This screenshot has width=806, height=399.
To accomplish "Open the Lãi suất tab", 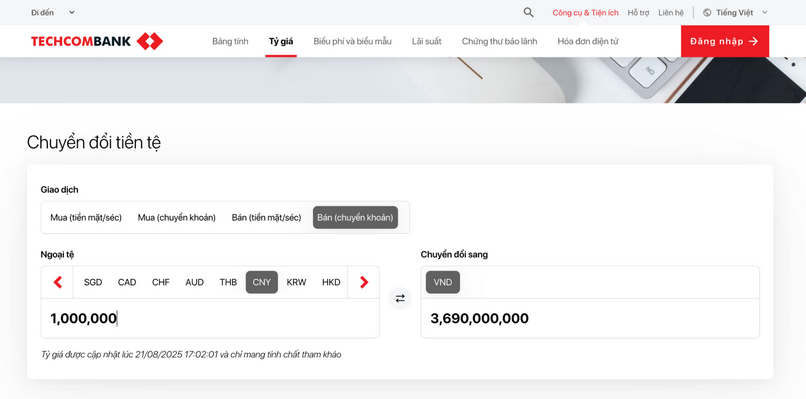I will tap(426, 41).
